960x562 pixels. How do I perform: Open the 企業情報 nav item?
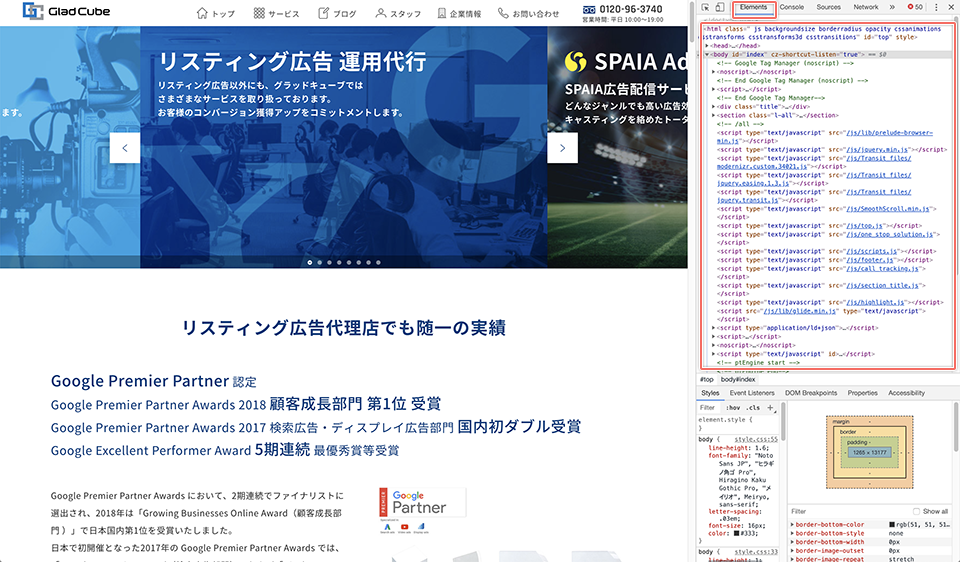point(459,13)
